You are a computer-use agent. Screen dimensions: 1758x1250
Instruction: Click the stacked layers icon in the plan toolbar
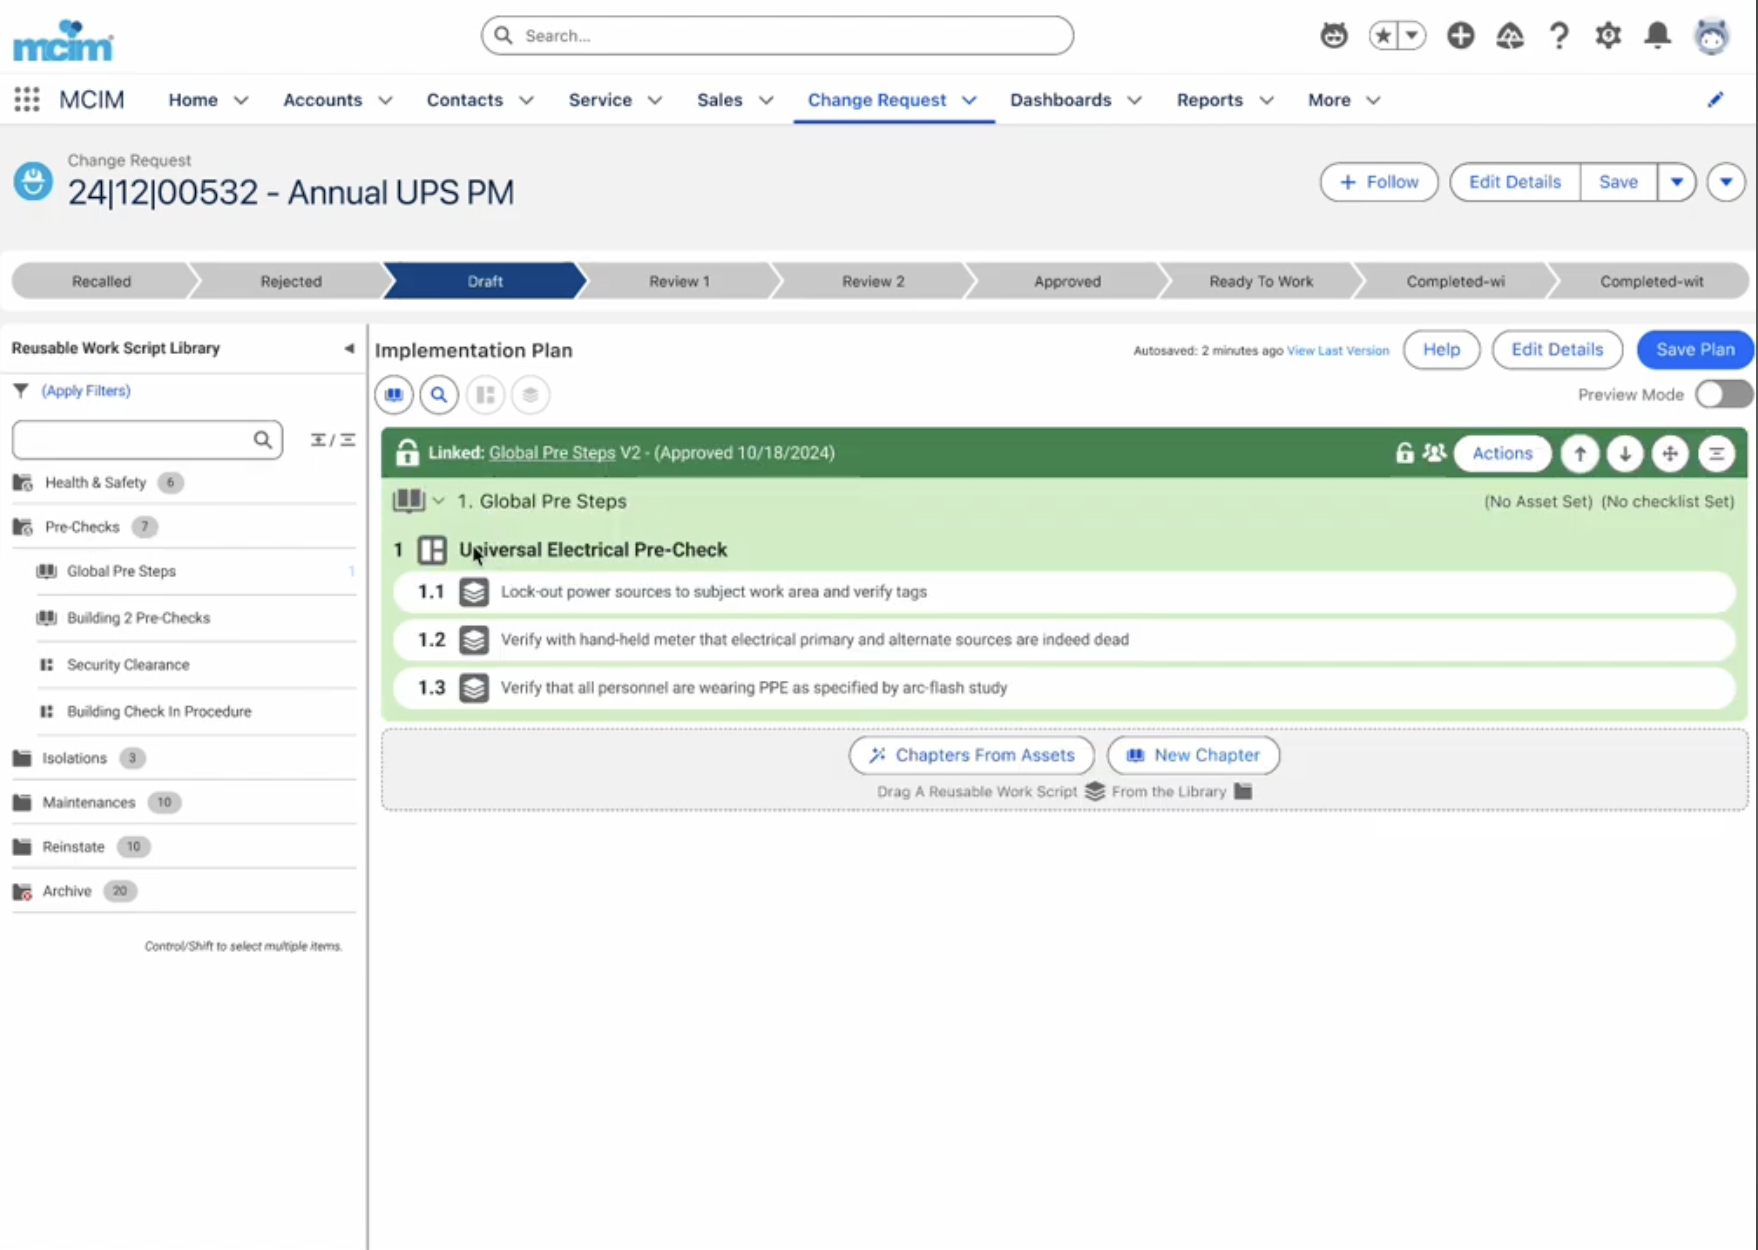pos(530,395)
